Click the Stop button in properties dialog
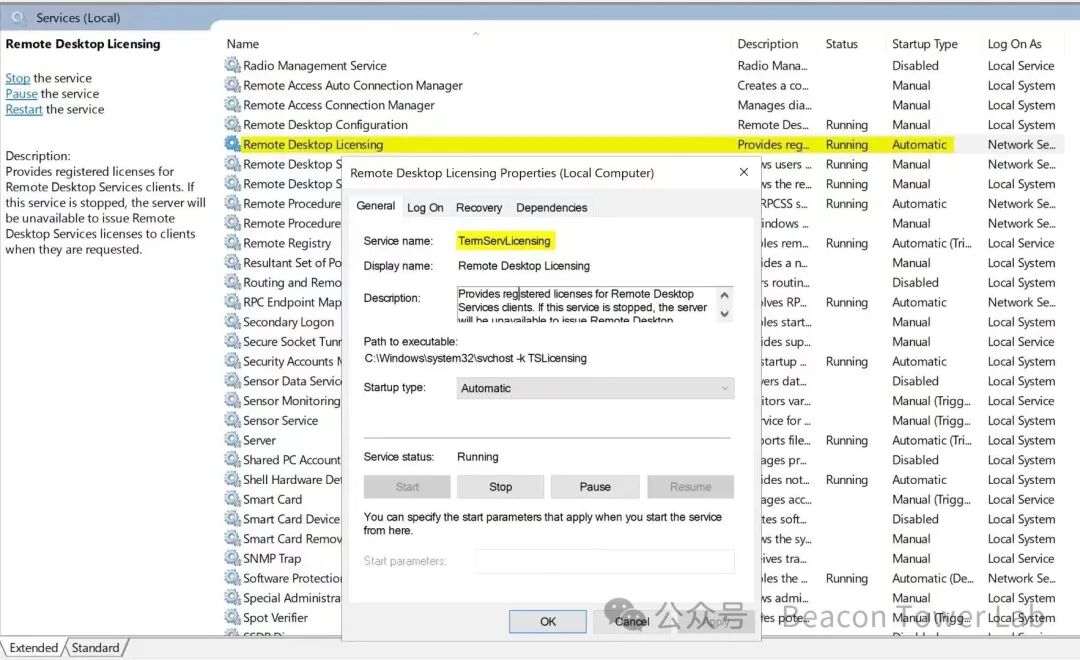Image resolution: width=1080 pixels, height=660 pixels. point(501,486)
